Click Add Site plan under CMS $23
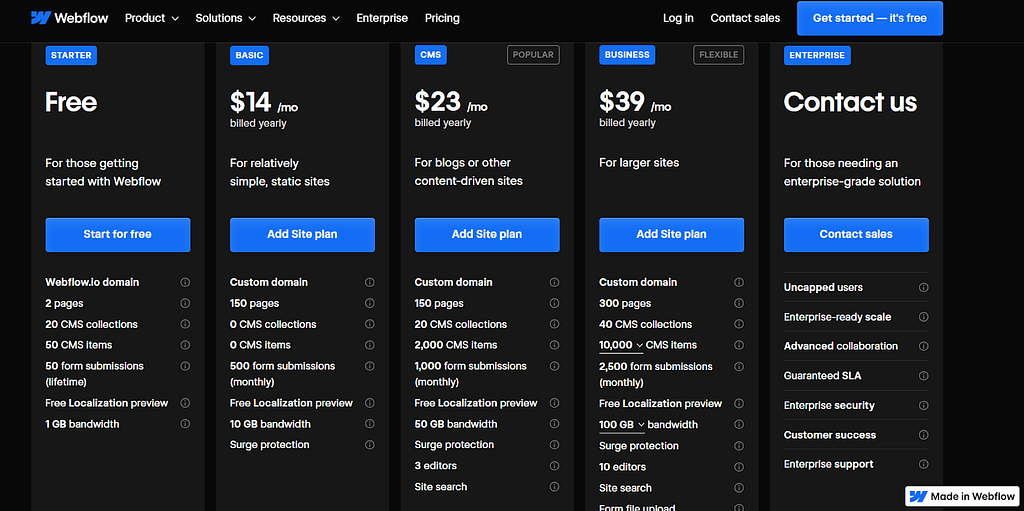The width and height of the screenshot is (1024, 511). coord(487,235)
